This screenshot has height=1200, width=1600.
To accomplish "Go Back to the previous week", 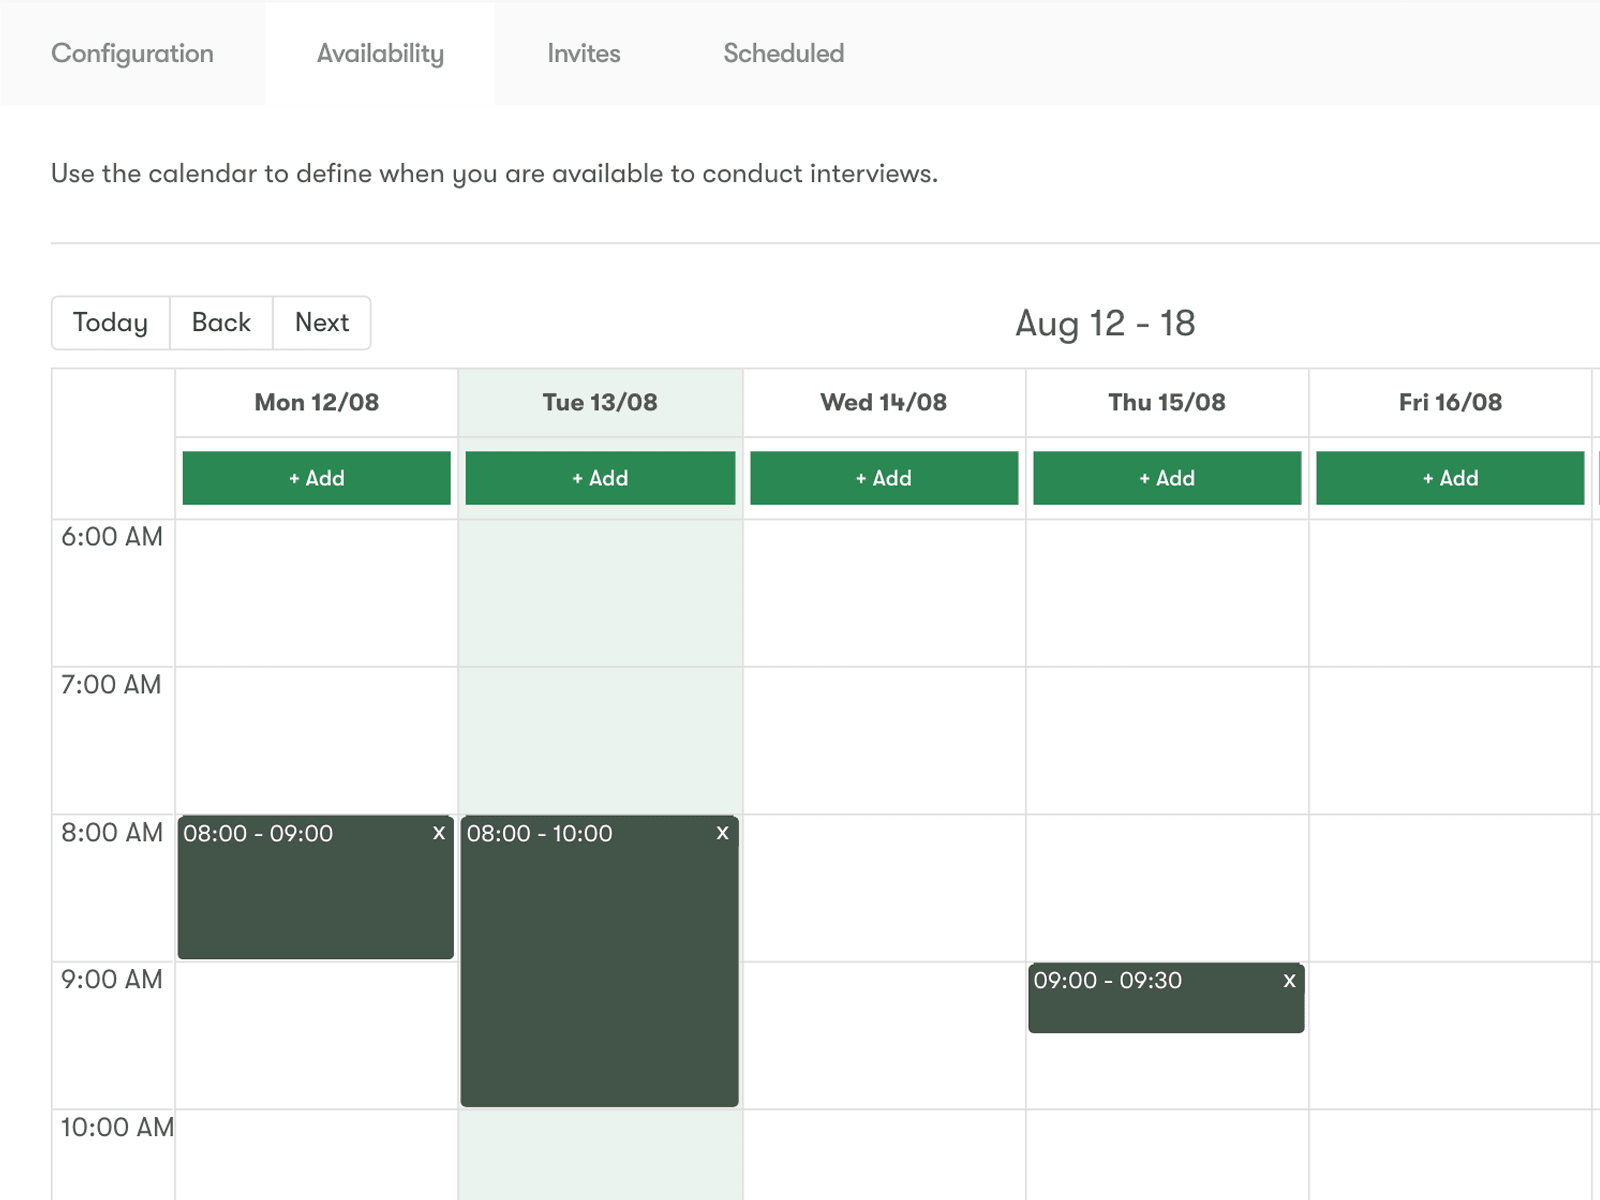I will (221, 323).
